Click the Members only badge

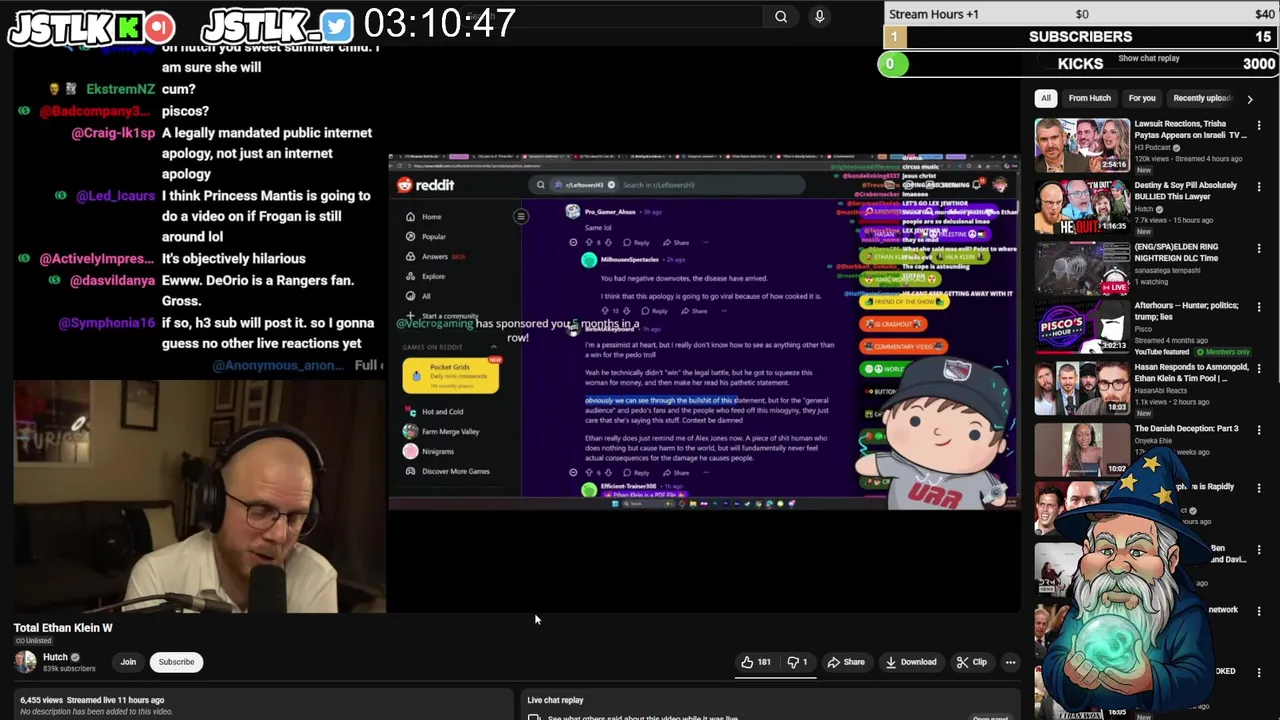click(1222, 352)
